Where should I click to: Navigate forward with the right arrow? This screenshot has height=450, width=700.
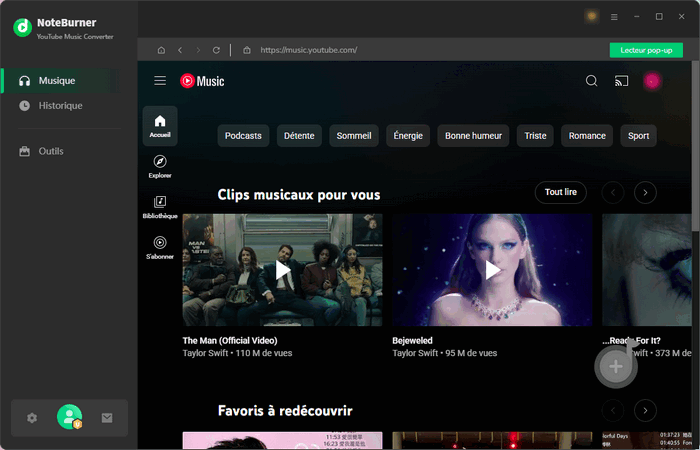[198, 50]
